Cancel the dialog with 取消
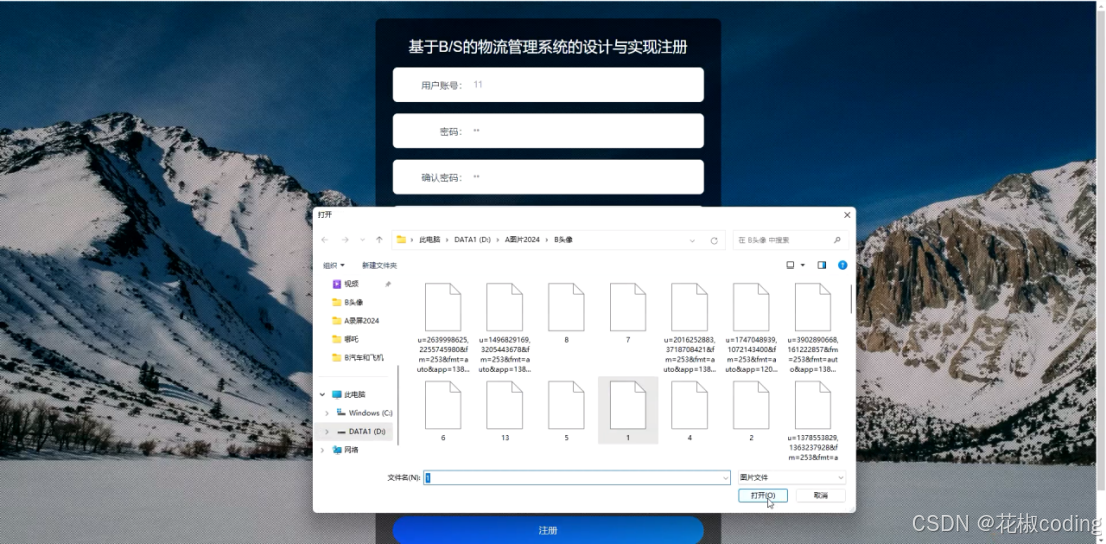 click(820, 495)
